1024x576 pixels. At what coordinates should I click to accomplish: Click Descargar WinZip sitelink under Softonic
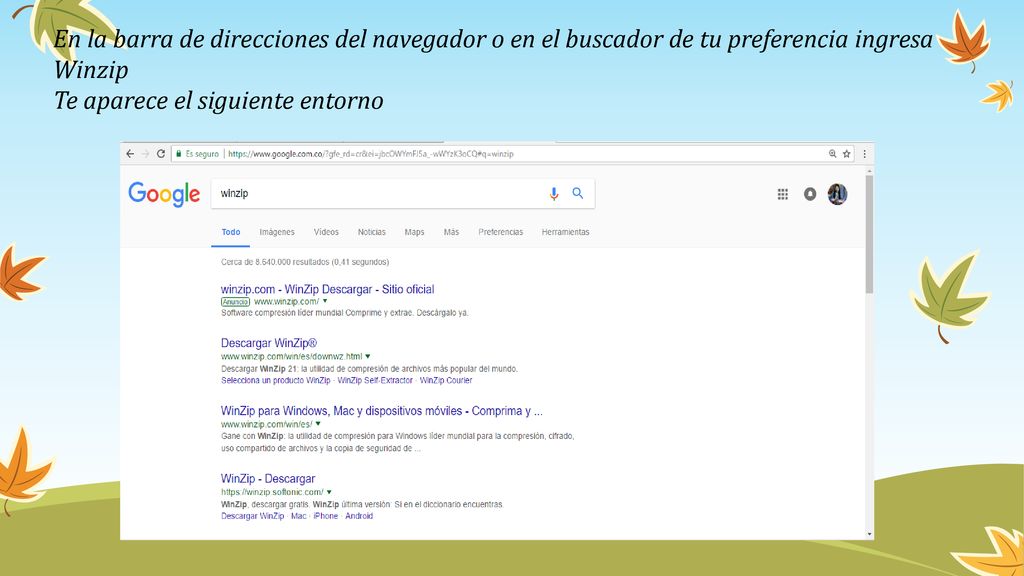pyautogui.click(x=253, y=516)
